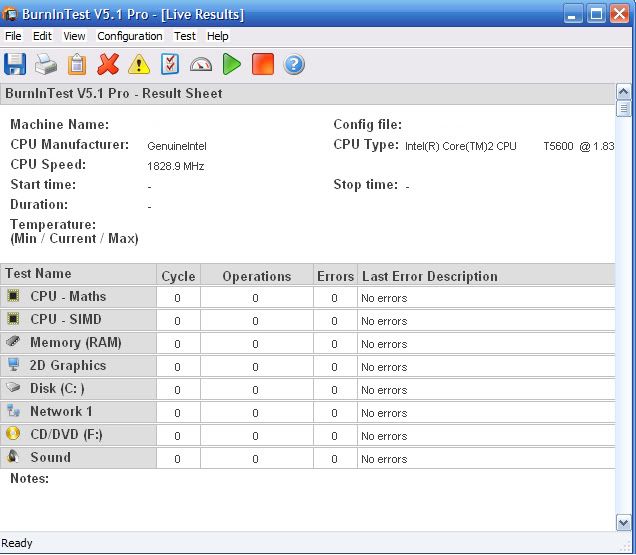Image resolution: width=636 pixels, height=555 pixels.
Task: Click the vertical scrollbar thumb
Action: coord(623,109)
